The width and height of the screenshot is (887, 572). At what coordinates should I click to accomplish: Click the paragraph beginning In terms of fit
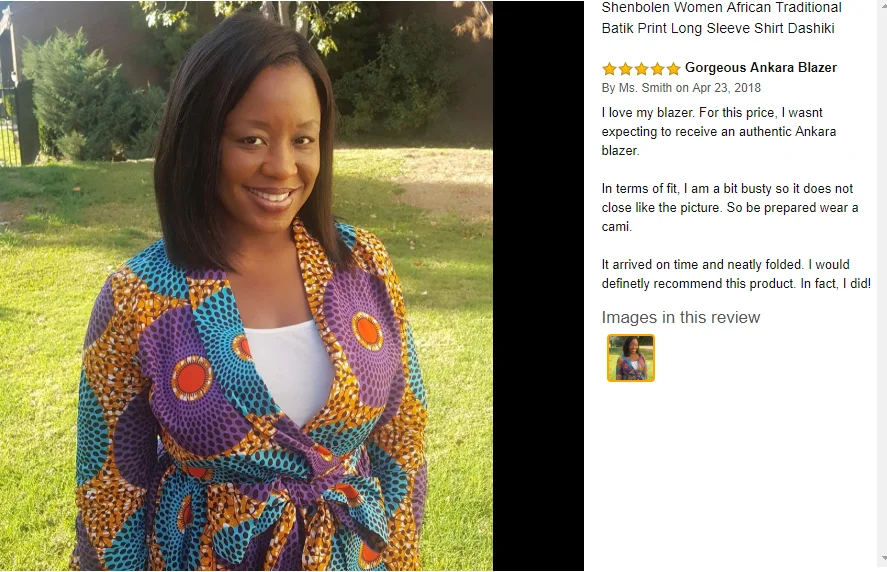click(x=730, y=207)
